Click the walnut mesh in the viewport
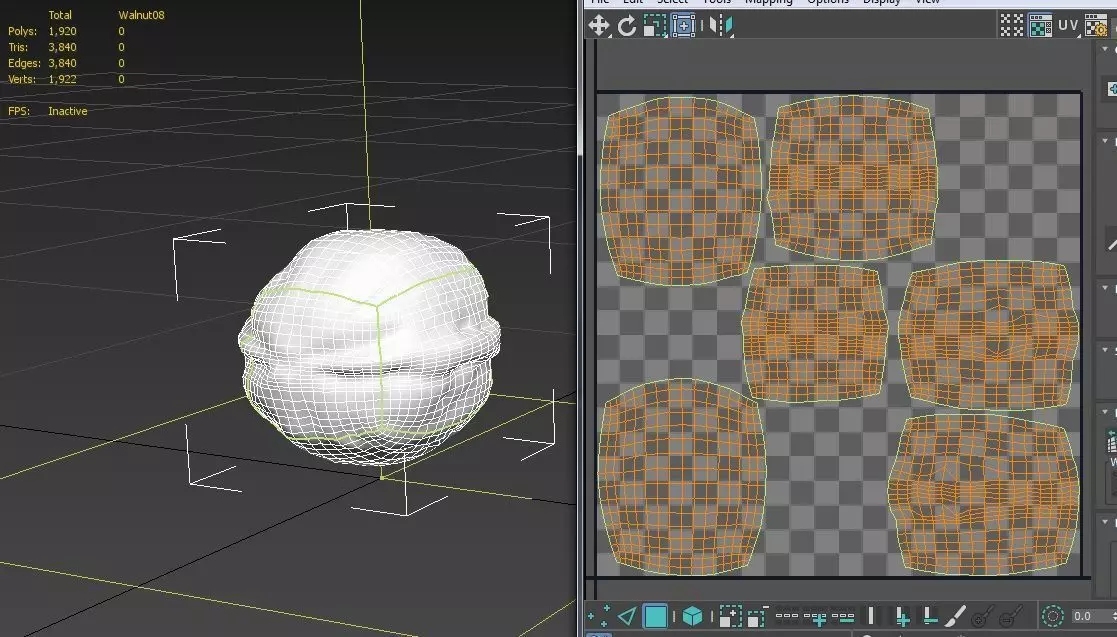This screenshot has height=637, width=1117. 369,348
